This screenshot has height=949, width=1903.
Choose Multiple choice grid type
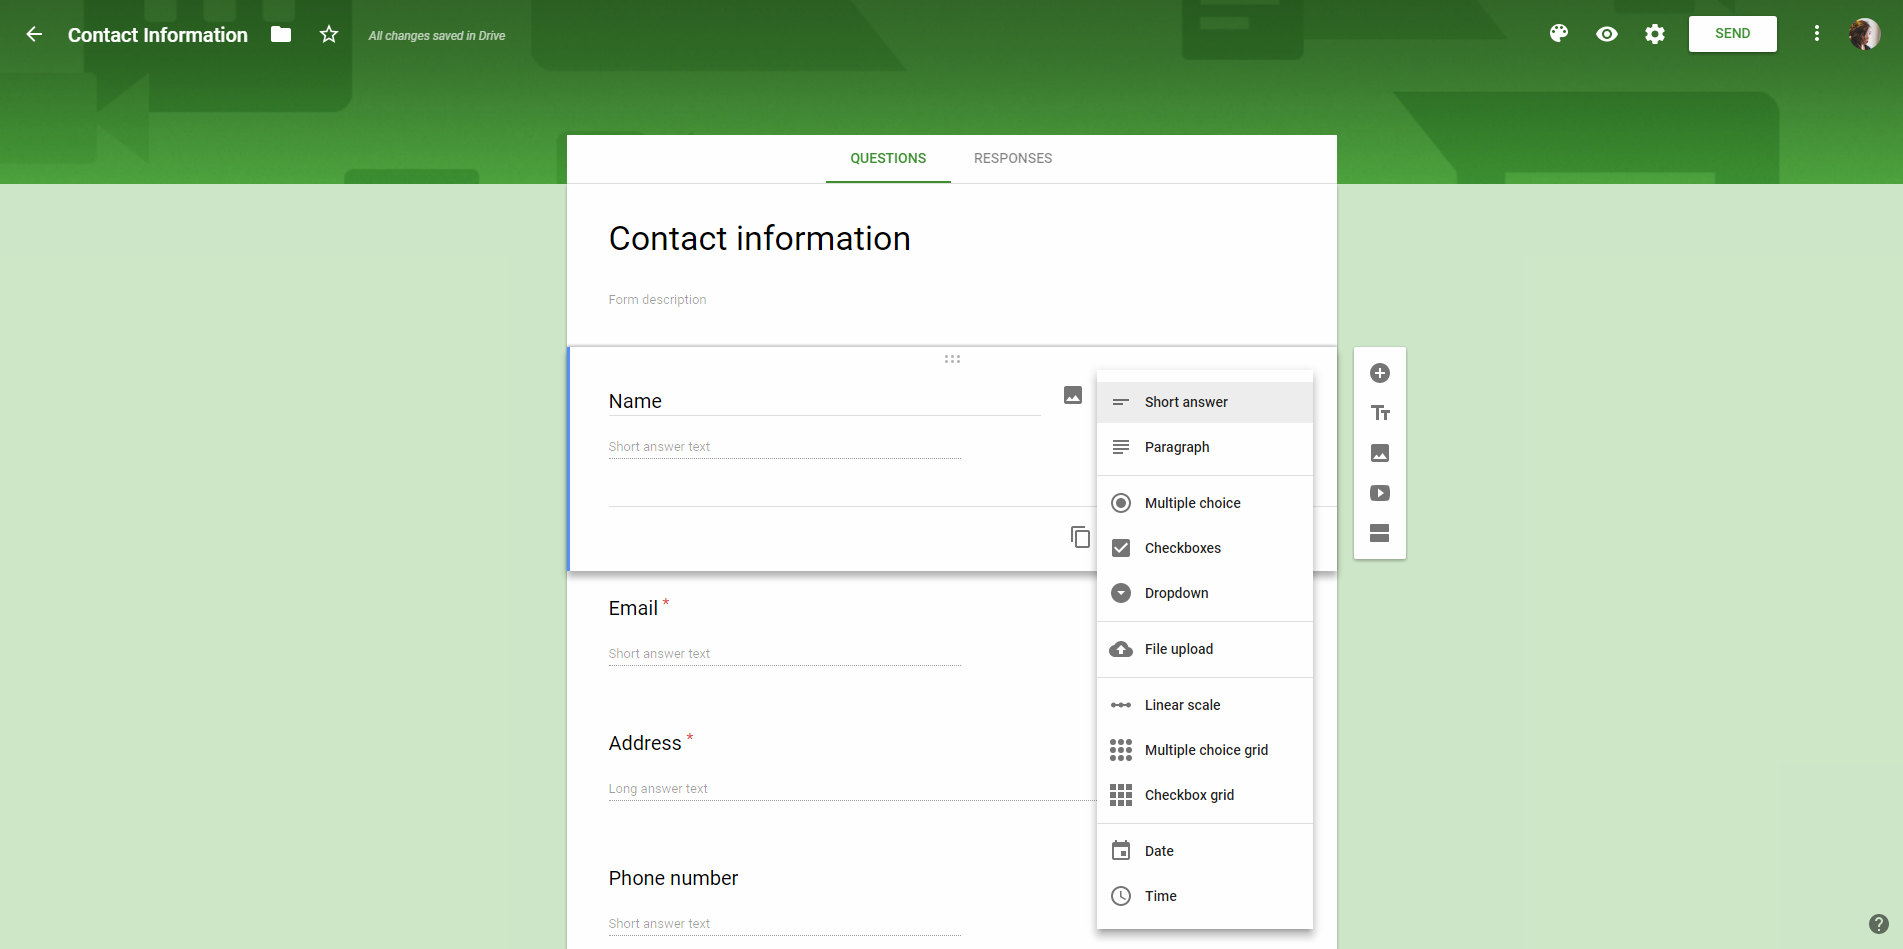coord(1205,750)
